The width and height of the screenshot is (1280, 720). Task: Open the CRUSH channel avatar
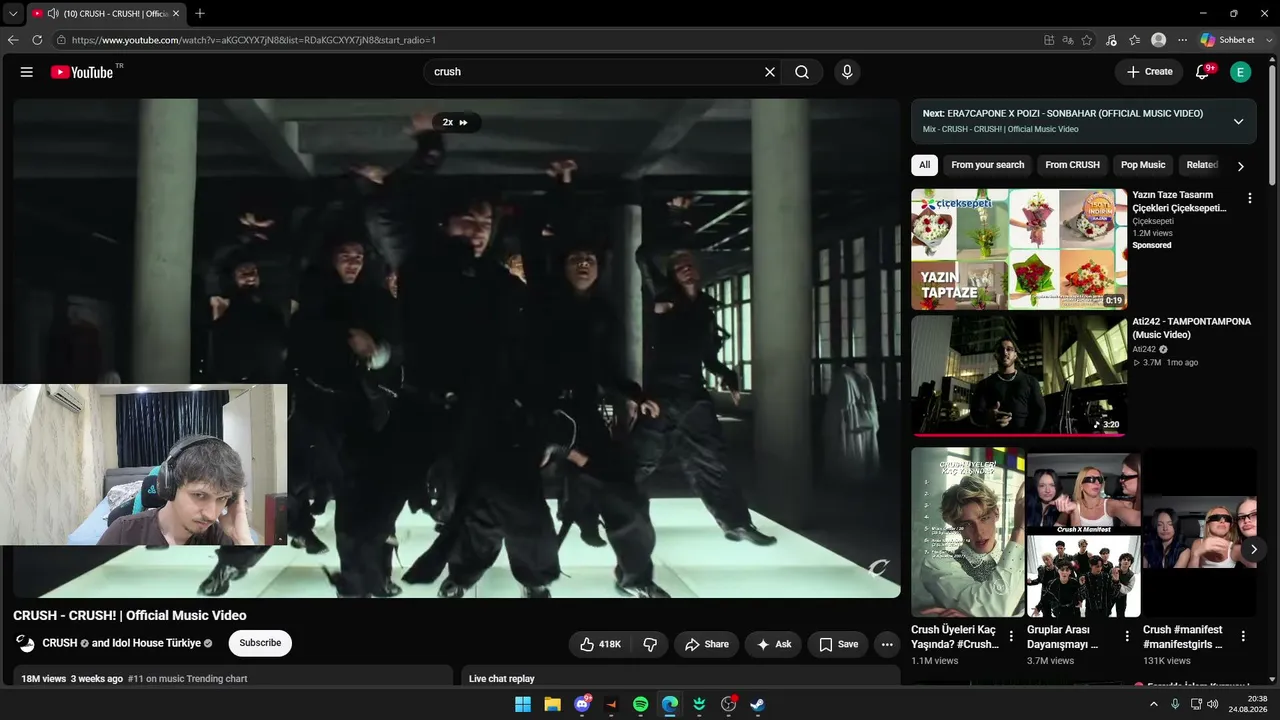[x=25, y=643]
